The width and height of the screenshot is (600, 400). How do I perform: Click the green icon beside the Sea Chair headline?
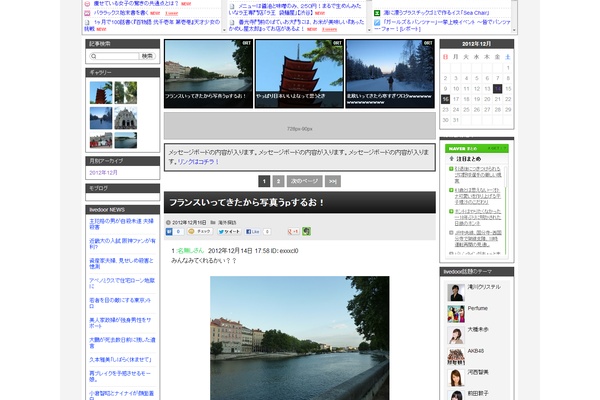pos(377,13)
